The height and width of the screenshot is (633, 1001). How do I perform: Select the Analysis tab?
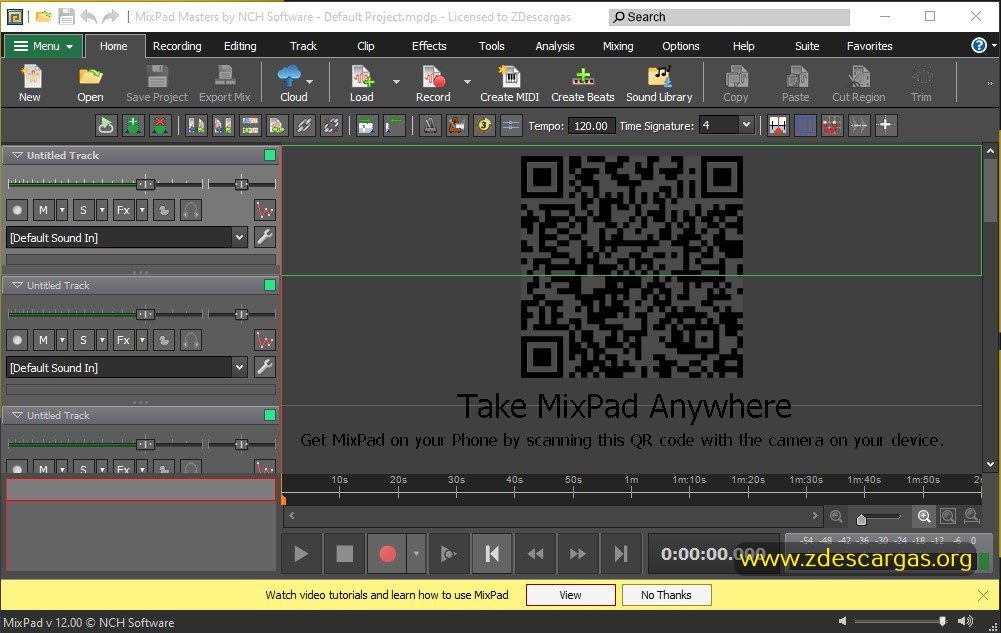pos(555,46)
